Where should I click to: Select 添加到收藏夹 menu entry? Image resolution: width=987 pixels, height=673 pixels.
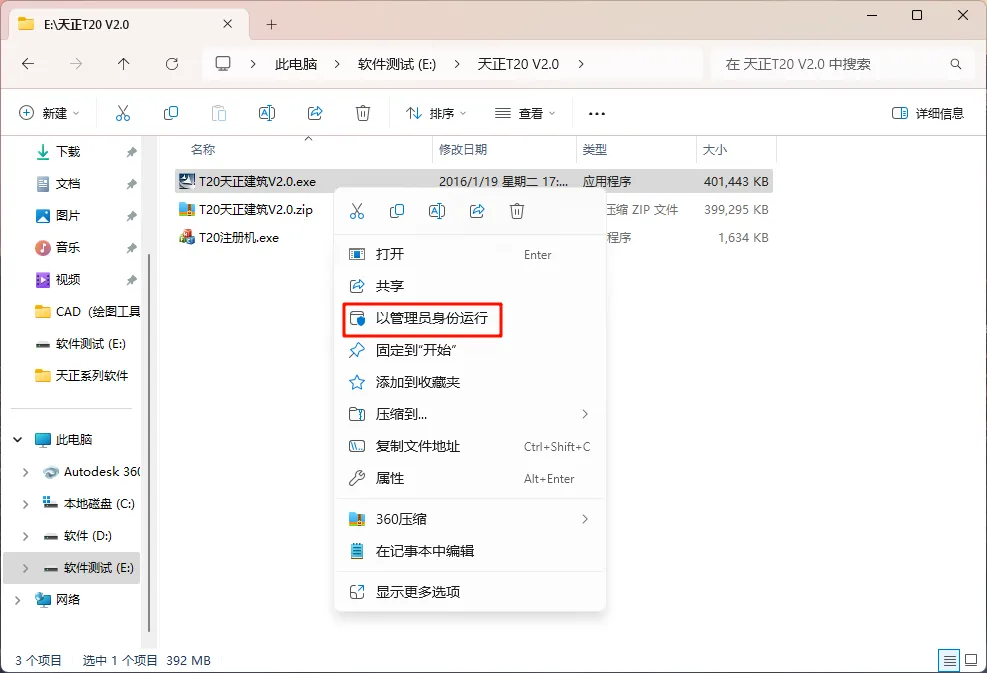point(470,383)
